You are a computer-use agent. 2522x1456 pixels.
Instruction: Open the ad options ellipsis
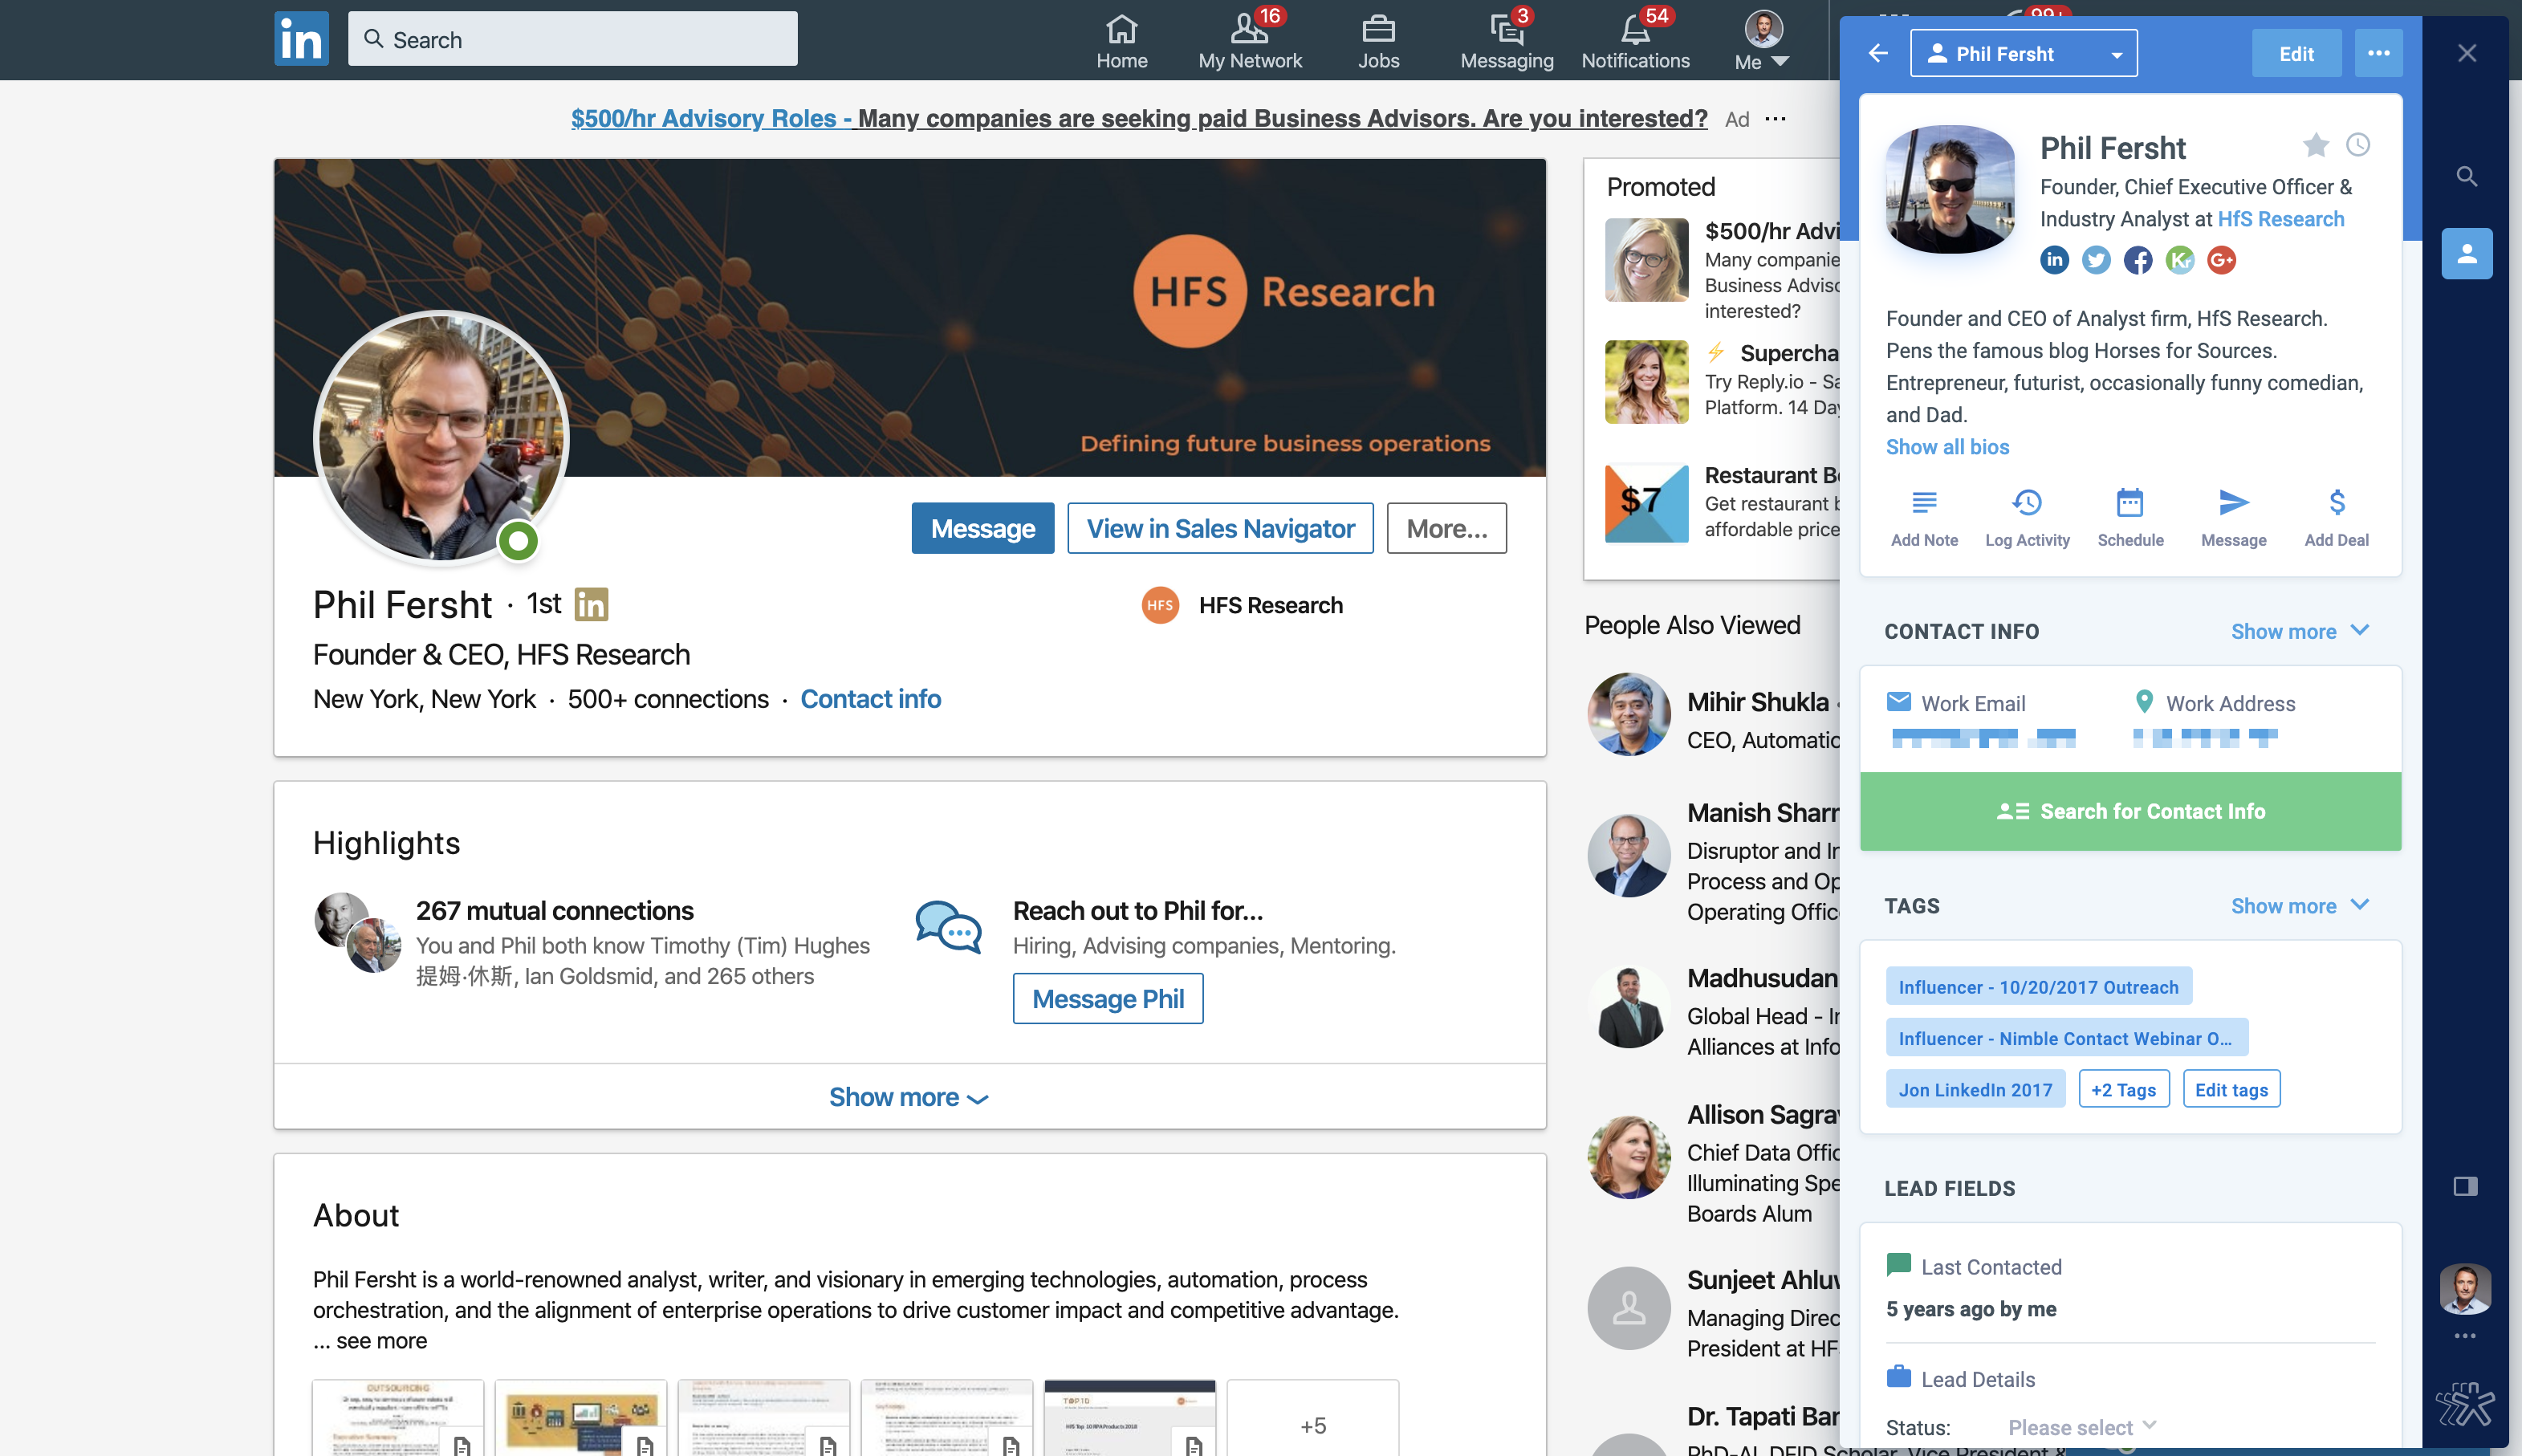(1775, 118)
